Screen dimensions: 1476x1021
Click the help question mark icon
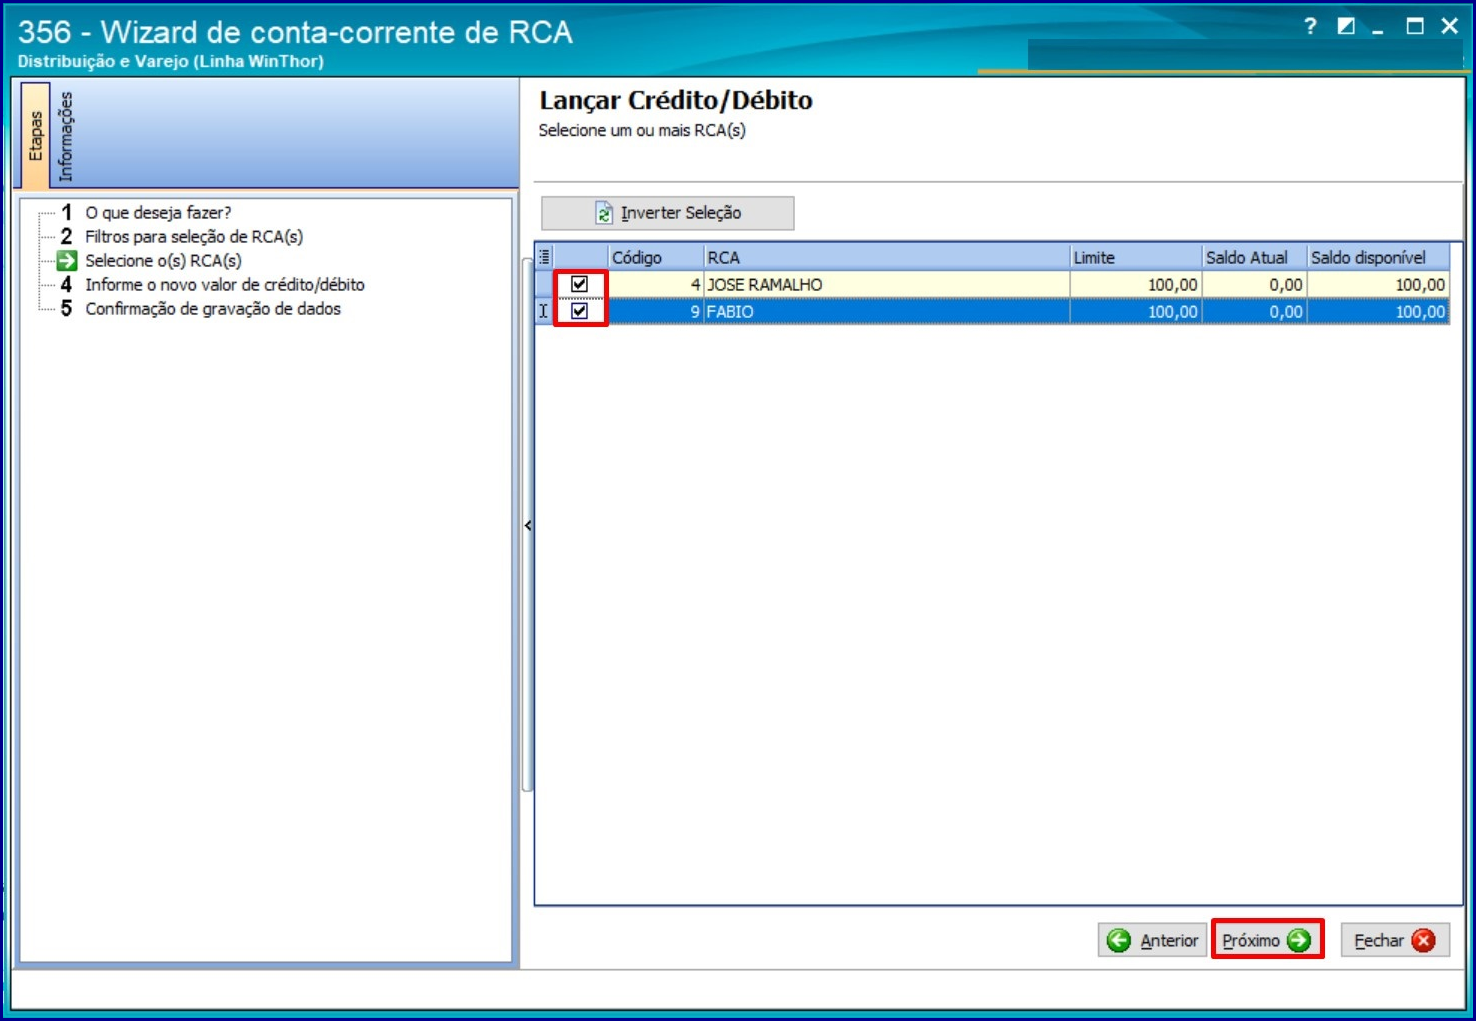coord(1310,26)
